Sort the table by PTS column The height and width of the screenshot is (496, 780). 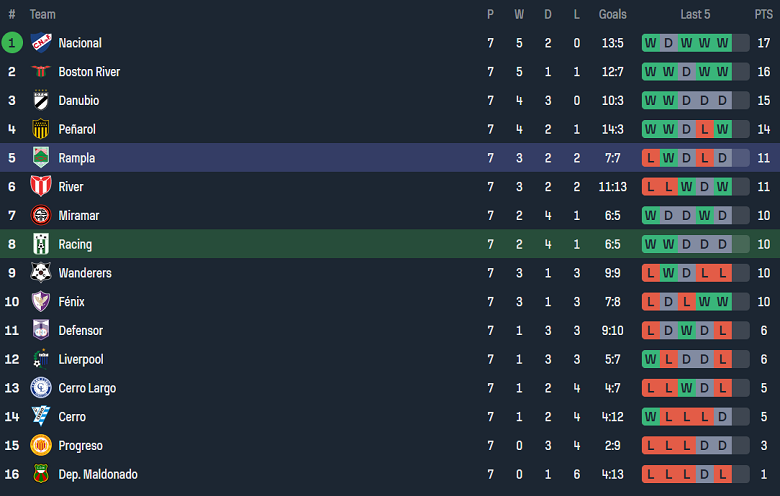764,14
